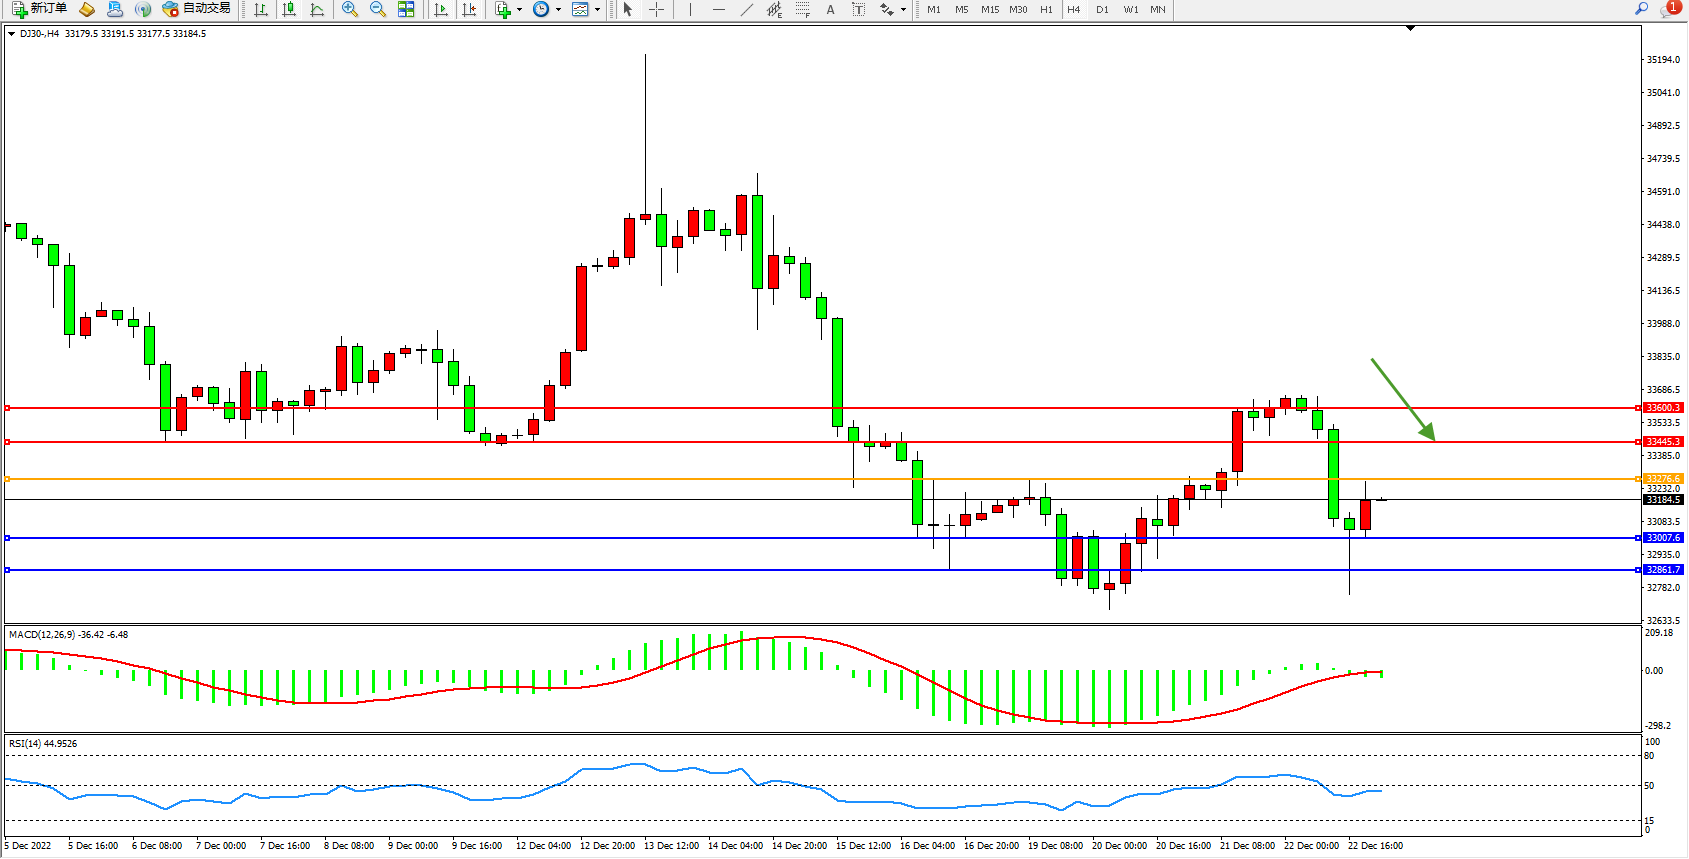Select the Fibonacci retracement tool
The image size is (1689, 859).
802,9
